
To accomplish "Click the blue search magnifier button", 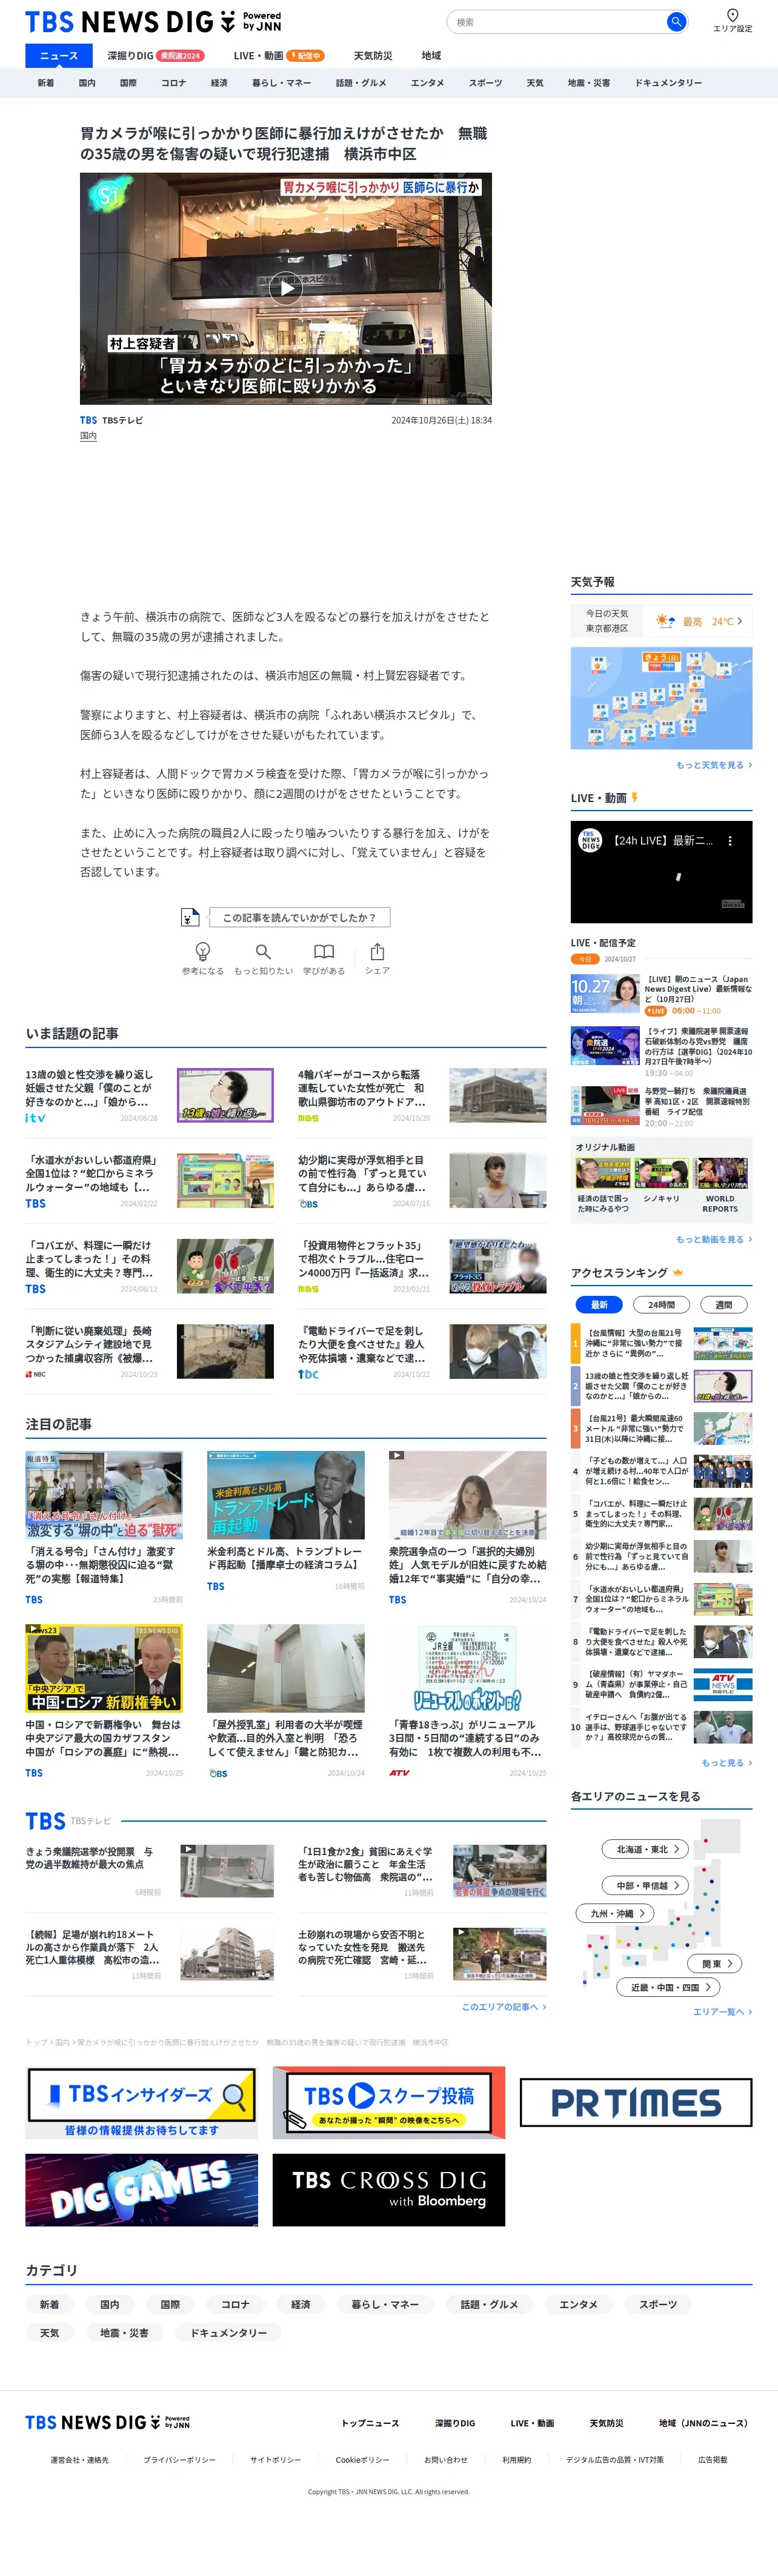I will click(x=676, y=21).
